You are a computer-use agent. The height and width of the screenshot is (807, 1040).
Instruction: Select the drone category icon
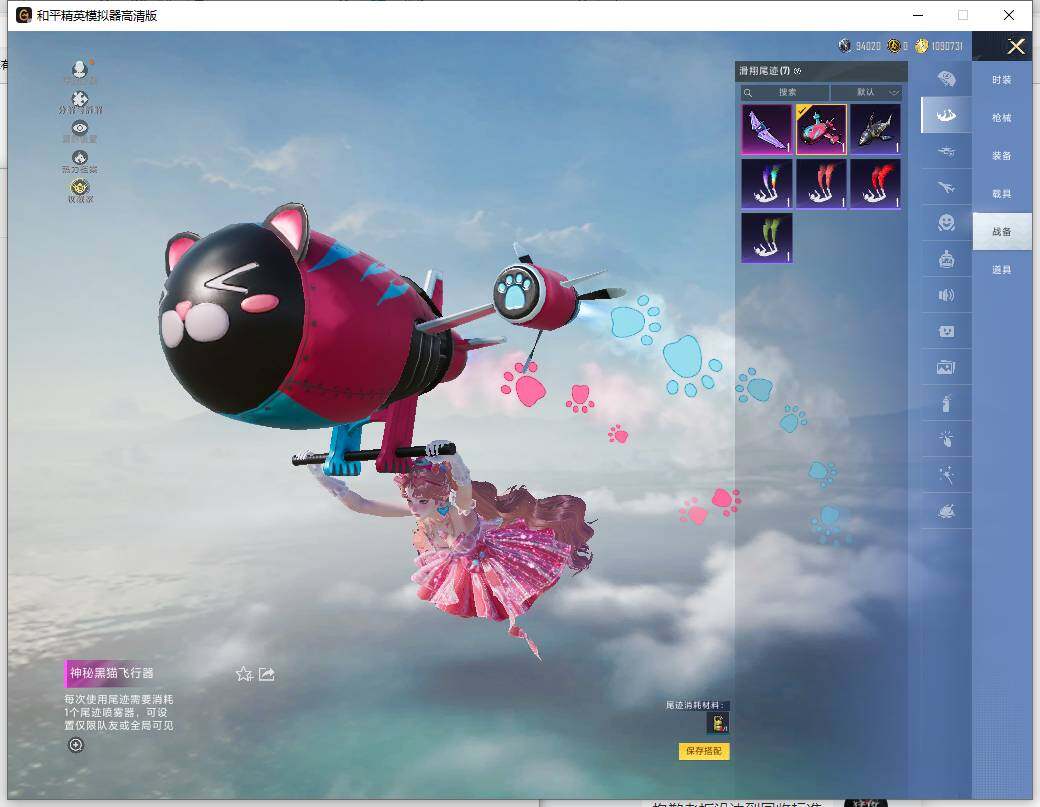(946, 151)
